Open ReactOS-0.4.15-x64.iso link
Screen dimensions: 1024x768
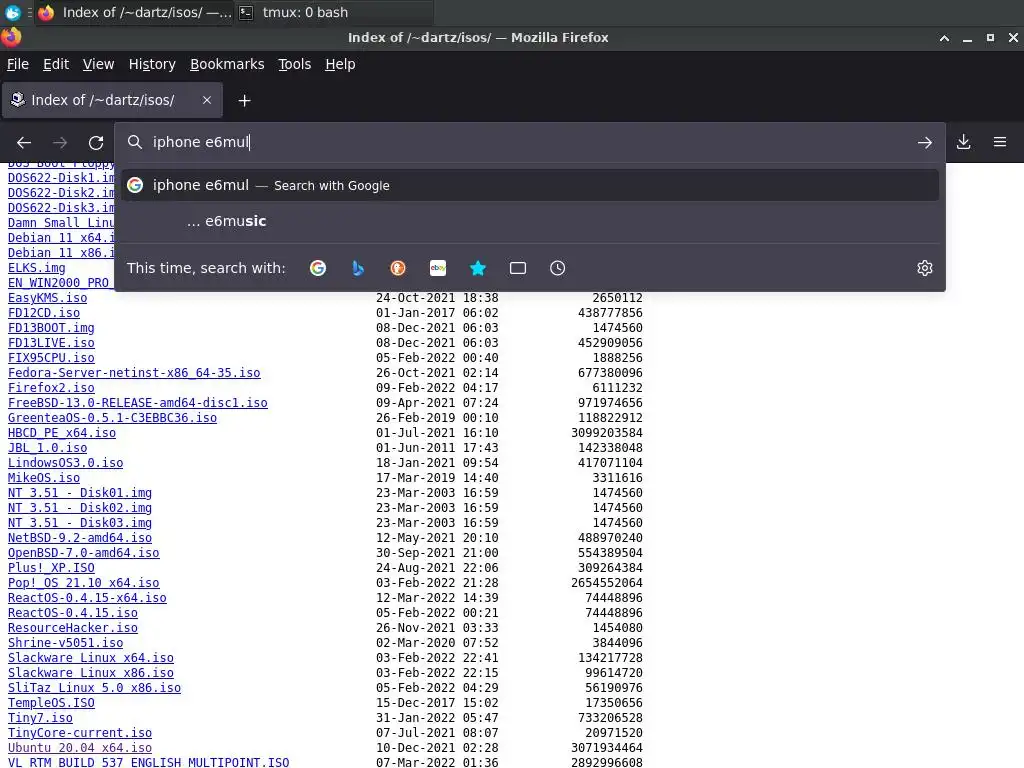tap(87, 598)
